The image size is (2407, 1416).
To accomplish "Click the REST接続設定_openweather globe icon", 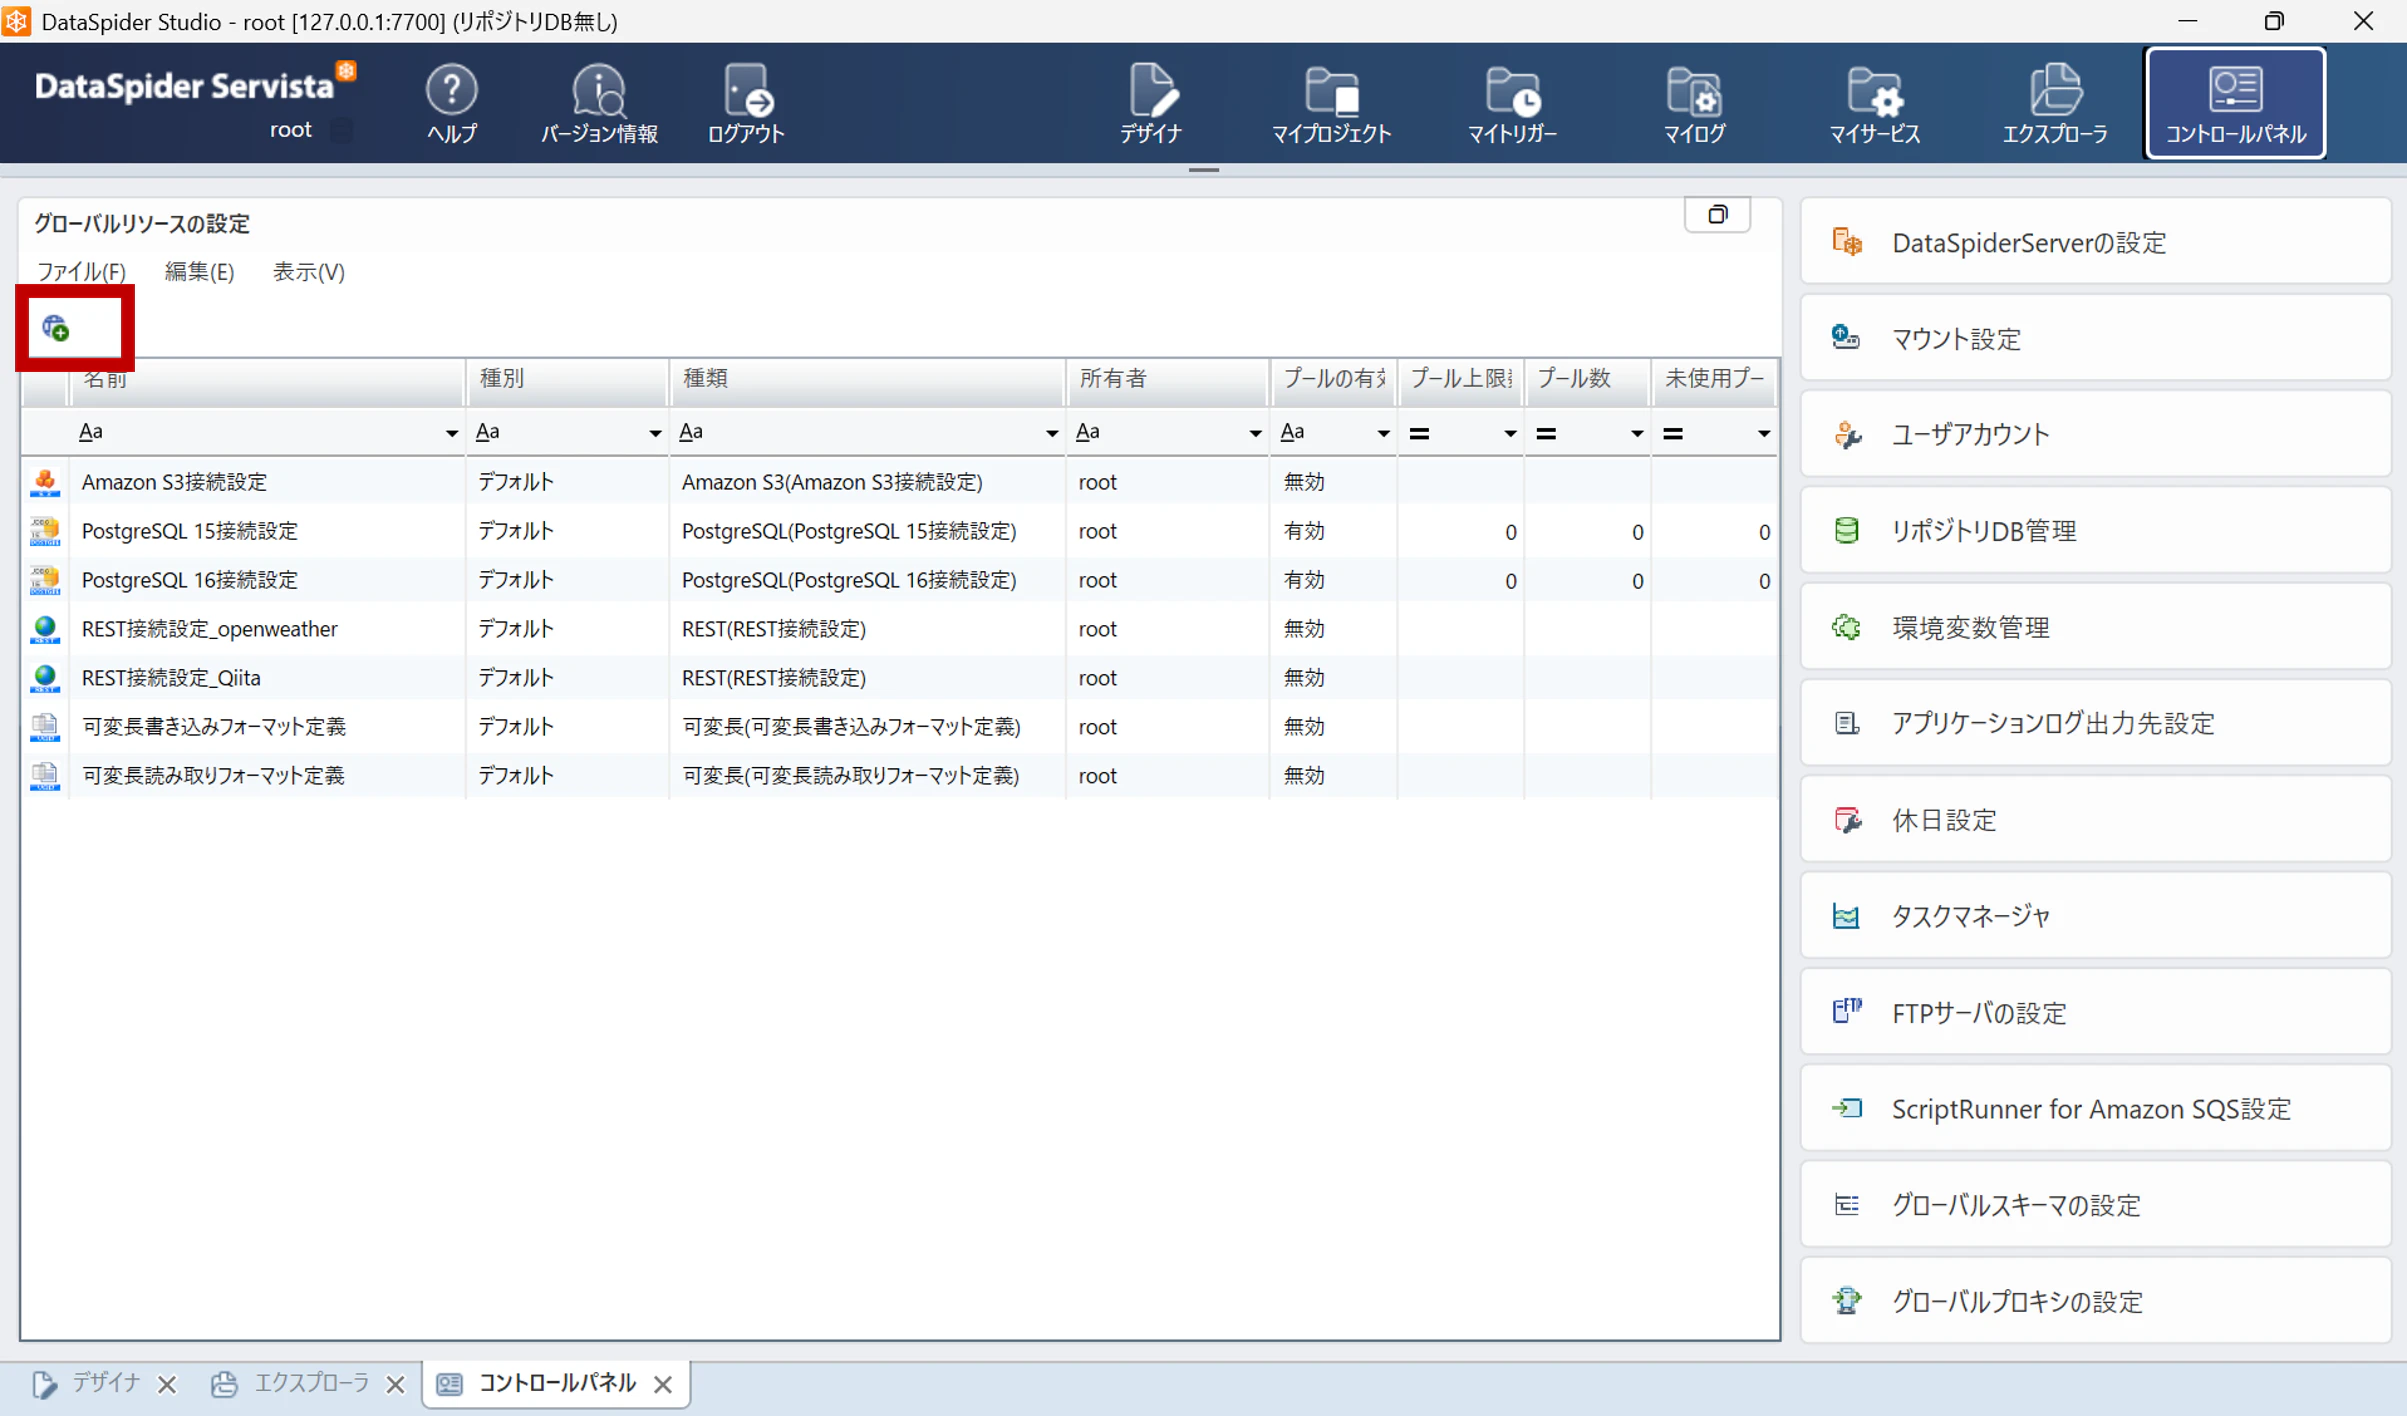I will (x=45, y=629).
